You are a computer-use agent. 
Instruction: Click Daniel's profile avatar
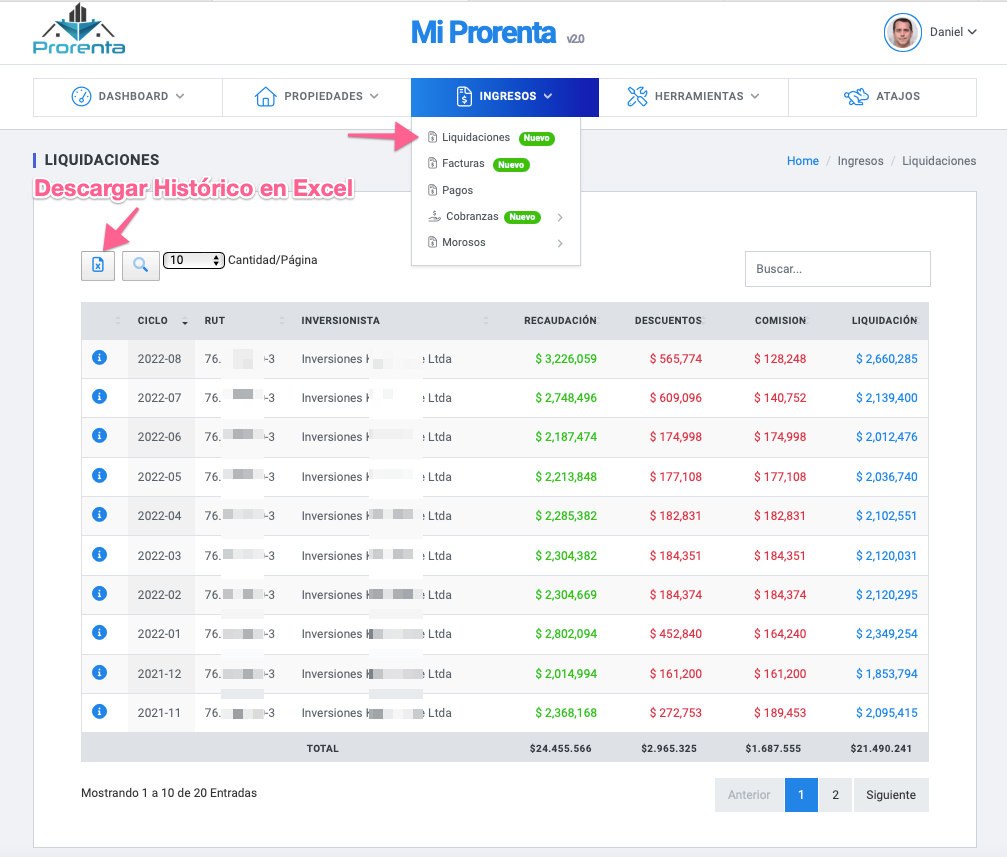point(902,32)
